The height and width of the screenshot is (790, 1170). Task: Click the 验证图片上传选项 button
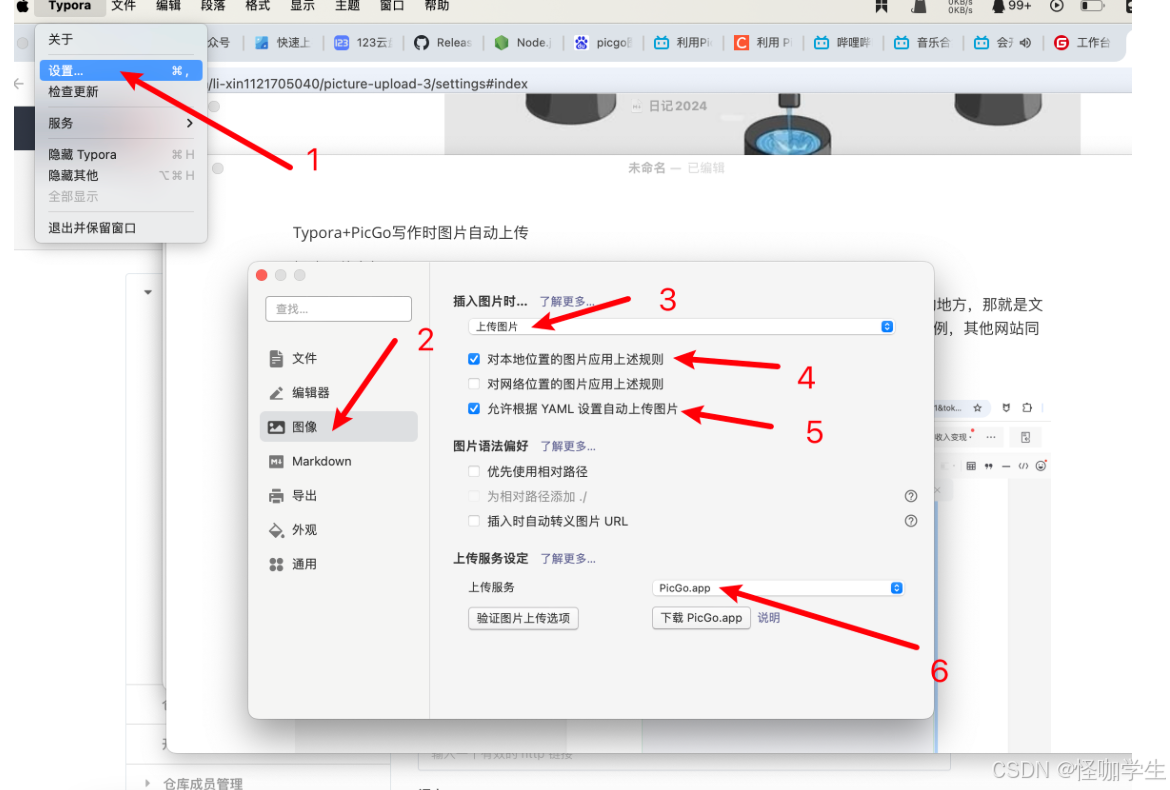click(523, 618)
